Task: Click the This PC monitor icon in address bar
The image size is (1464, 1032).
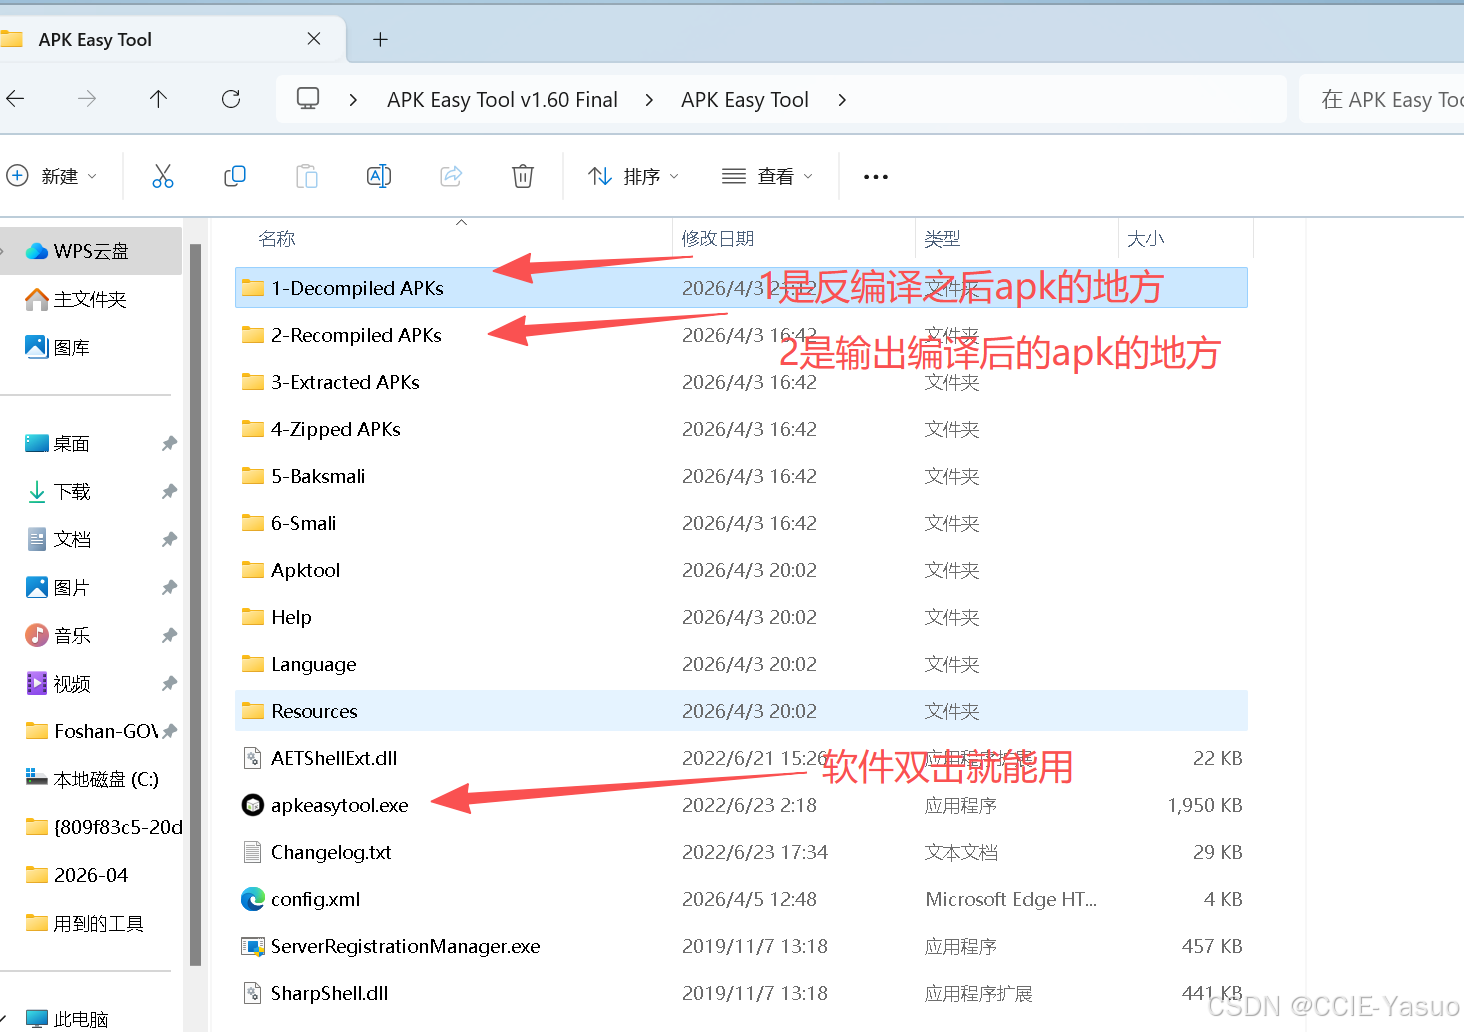Action: [308, 98]
